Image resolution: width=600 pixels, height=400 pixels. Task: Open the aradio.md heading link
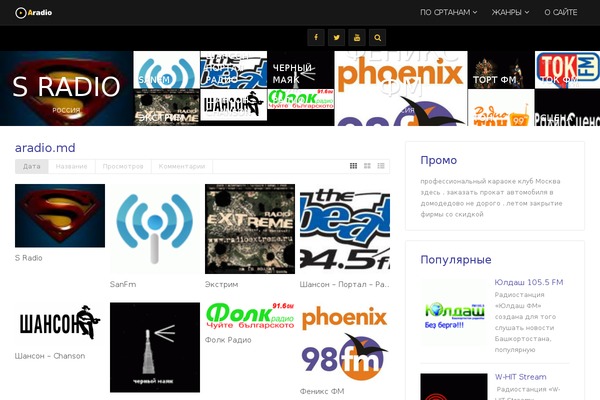tap(45, 148)
